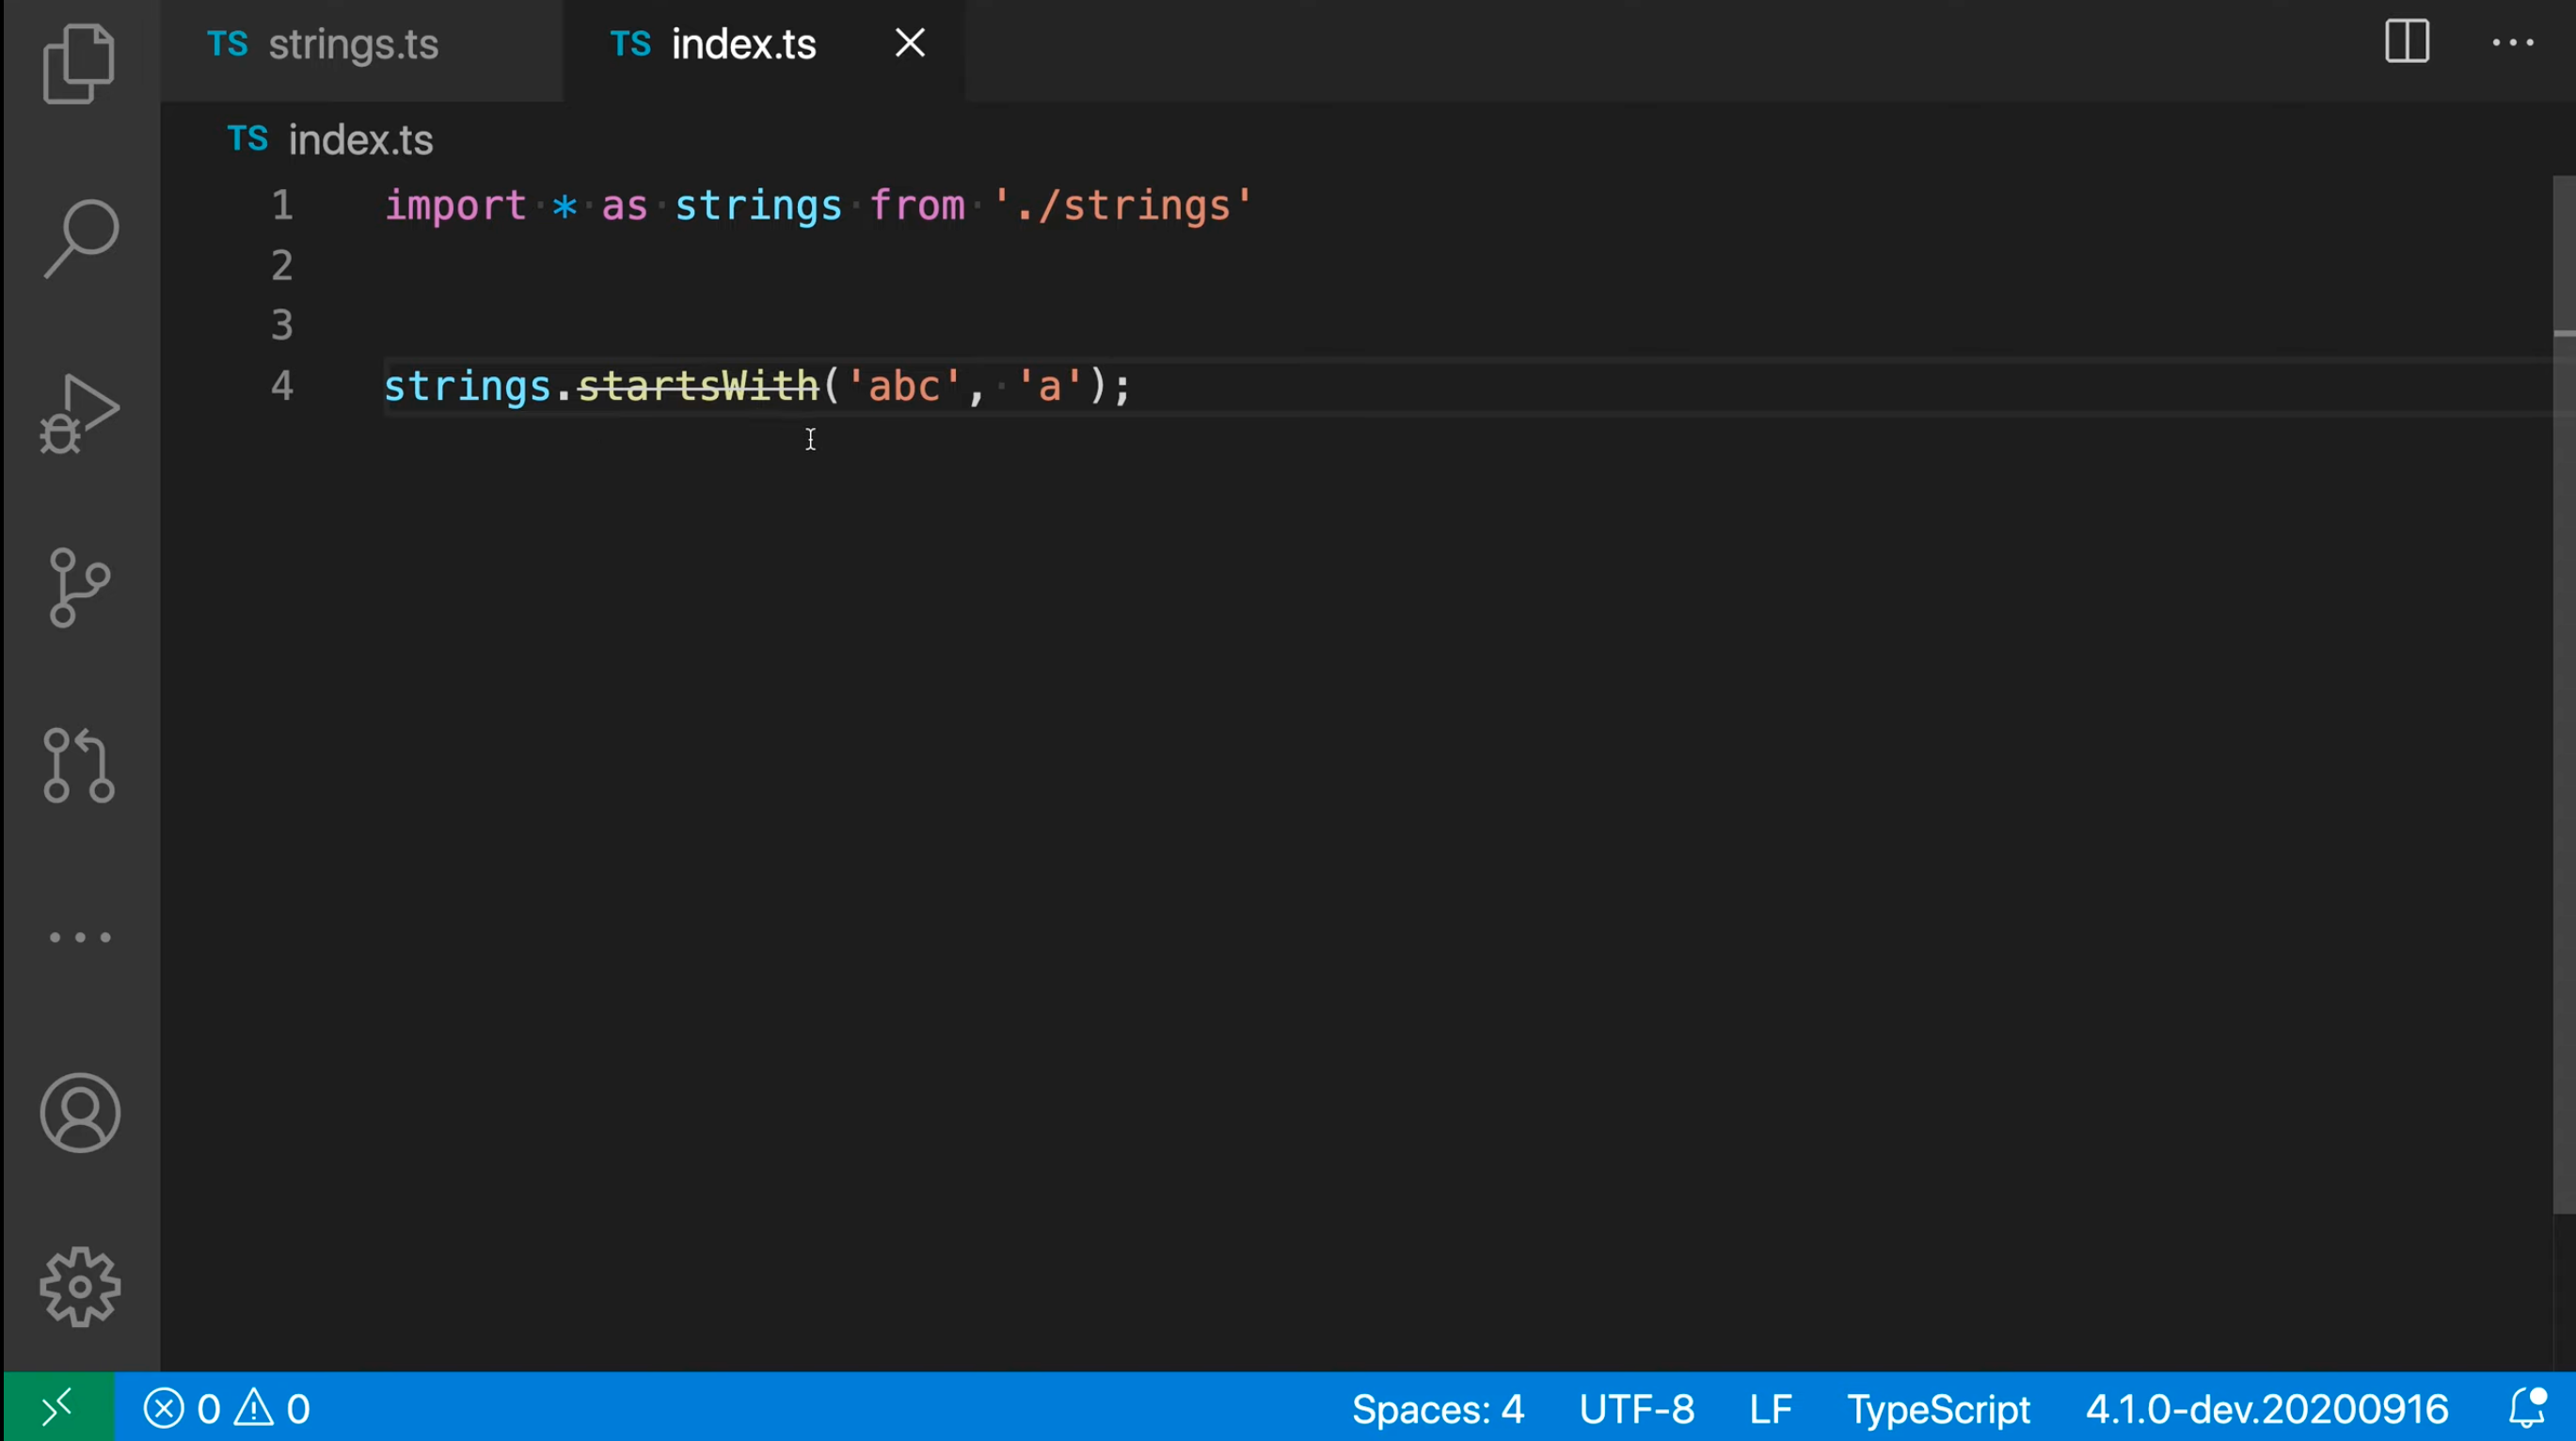Open the Explorer files view
2576x1441 pixels.
coord(79,64)
